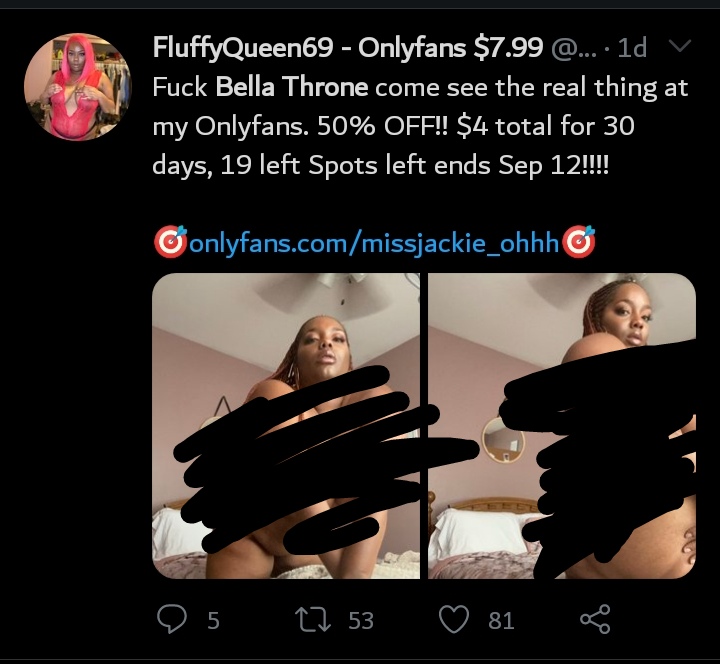Screen dimensions: 720x664
Task: Like the tweet with the heart icon
Action: point(454,619)
